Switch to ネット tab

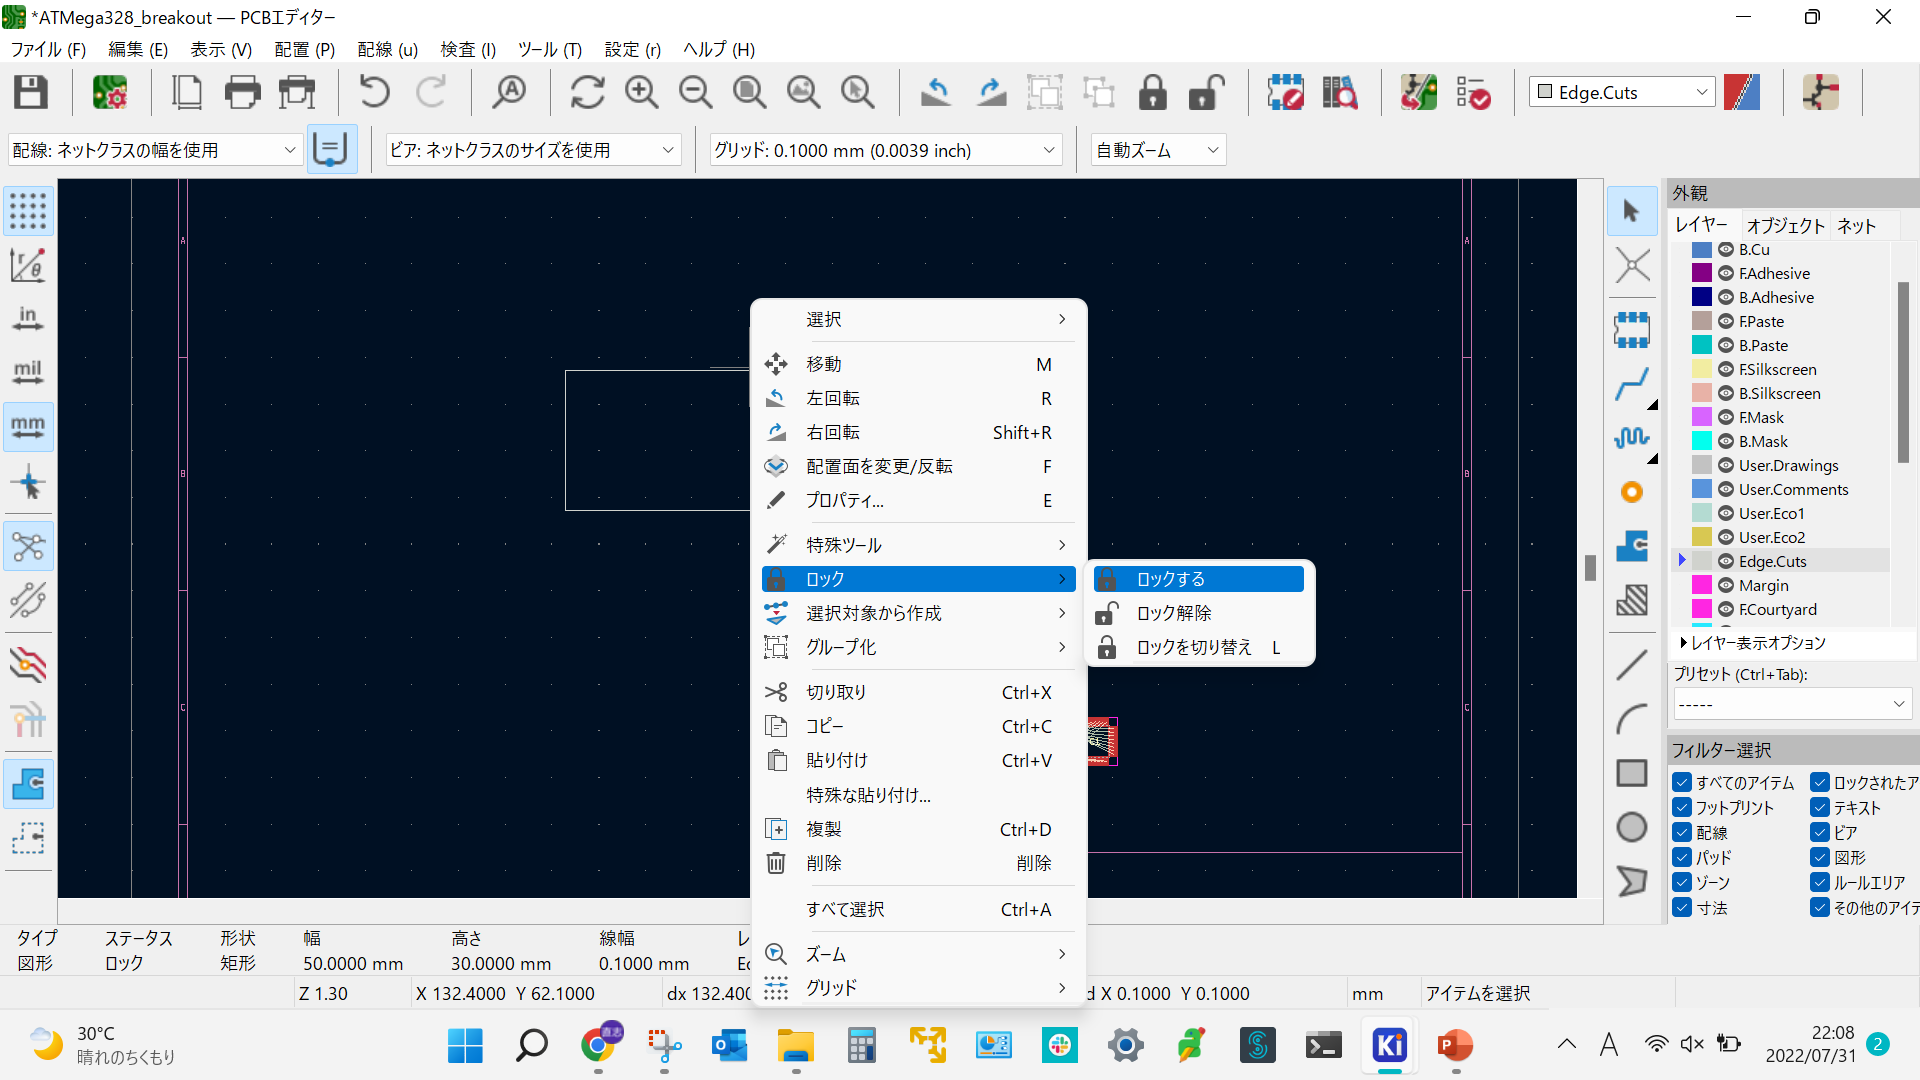click(1856, 226)
